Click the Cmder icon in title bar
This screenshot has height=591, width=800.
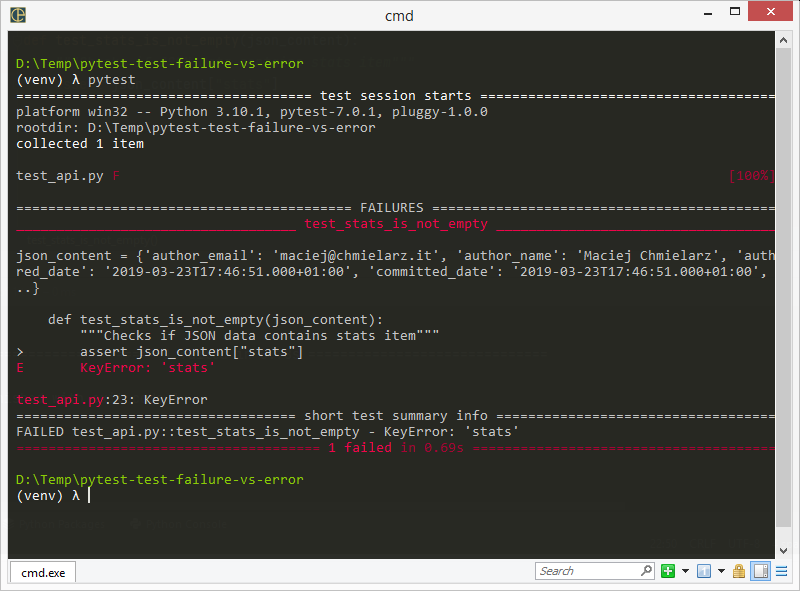tap(18, 15)
